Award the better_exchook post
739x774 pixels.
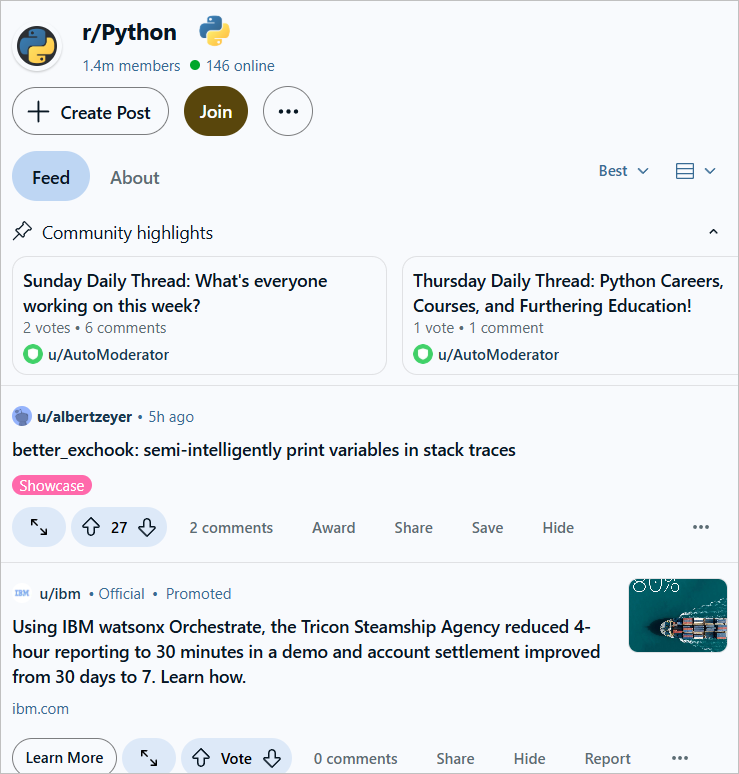(x=334, y=528)
